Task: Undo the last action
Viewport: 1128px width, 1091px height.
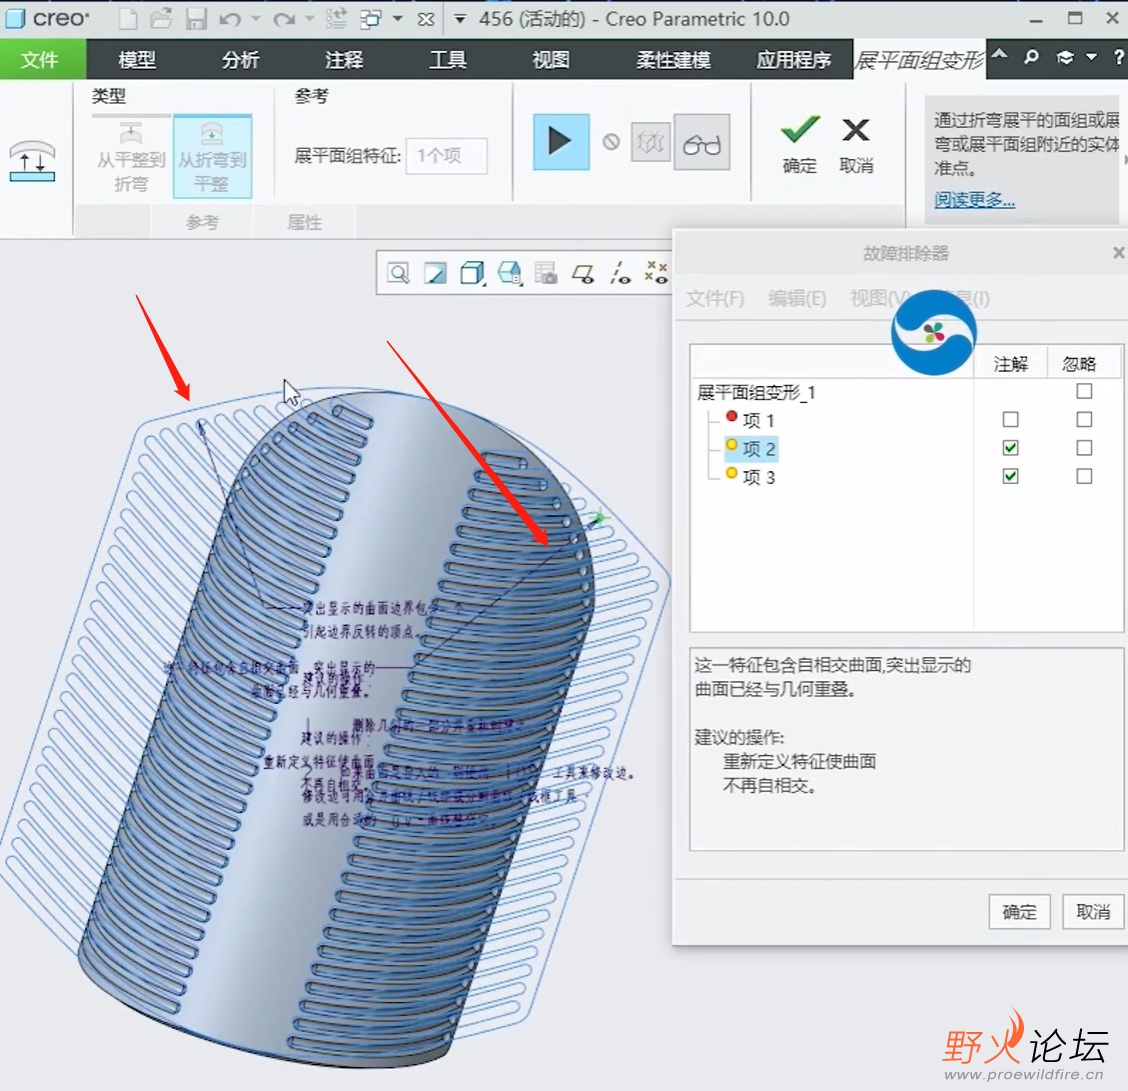Action: tap(230, 19)
